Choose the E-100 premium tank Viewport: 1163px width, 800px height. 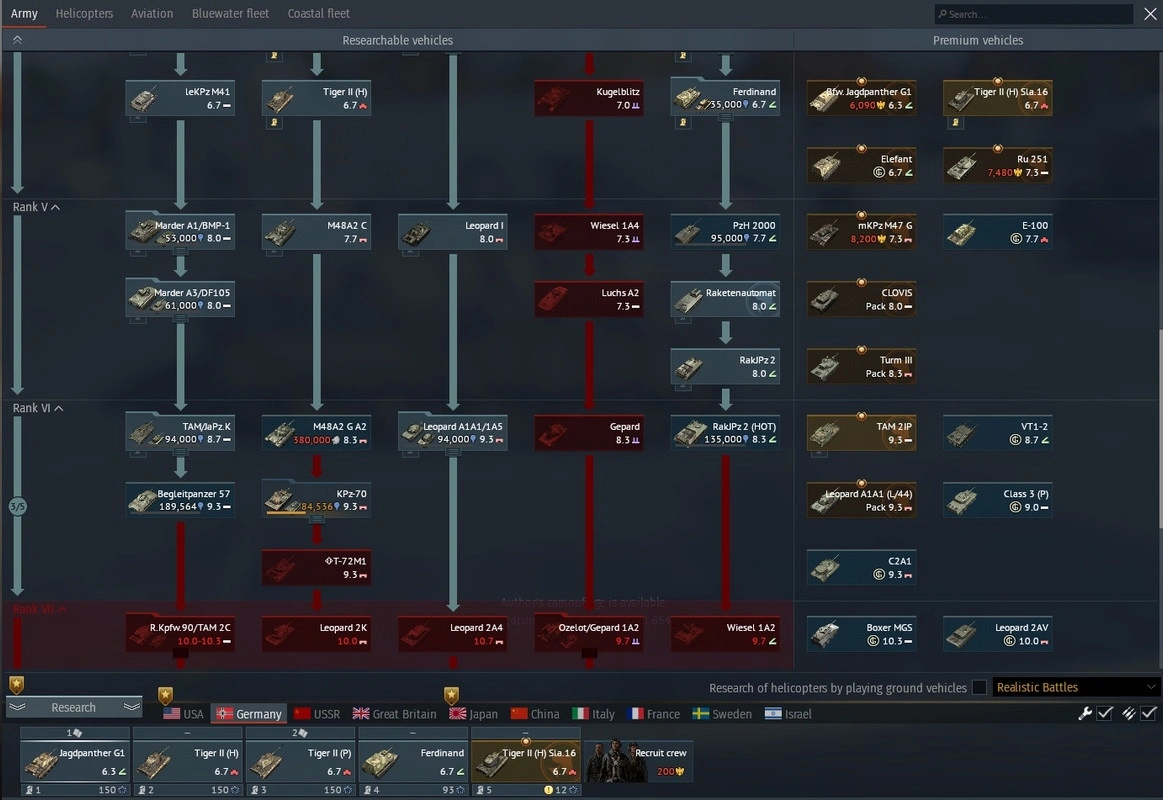coord(997,232)
